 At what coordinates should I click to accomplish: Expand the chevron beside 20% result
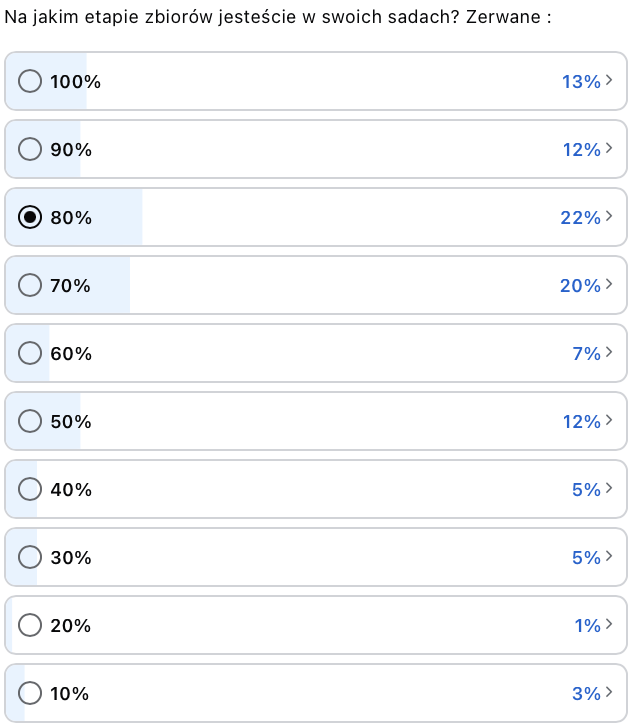[x=609, y=625]
